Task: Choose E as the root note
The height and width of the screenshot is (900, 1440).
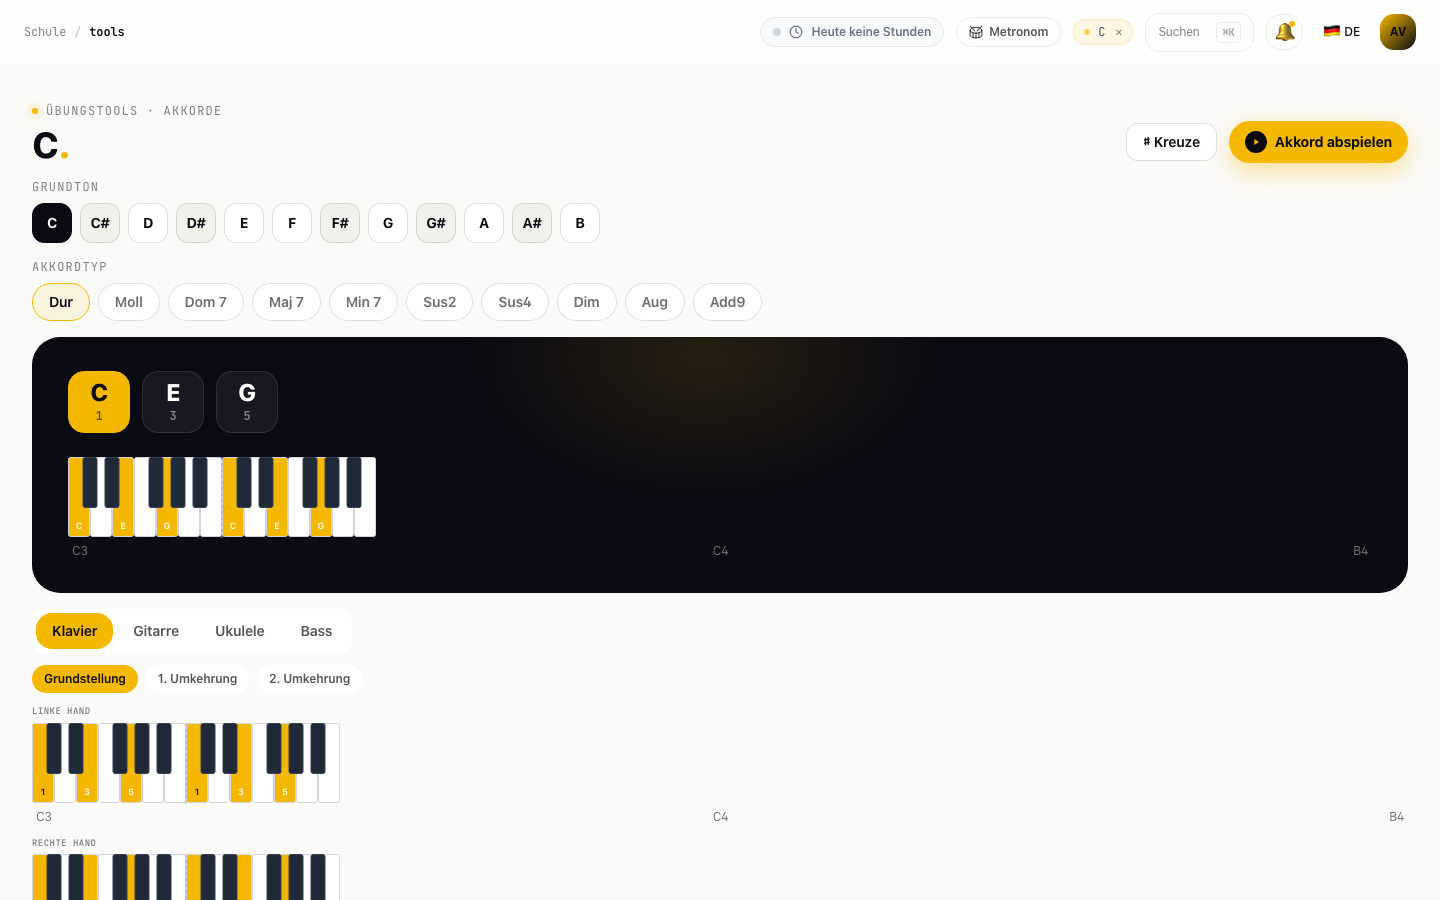Action: (x=244, y=223)
